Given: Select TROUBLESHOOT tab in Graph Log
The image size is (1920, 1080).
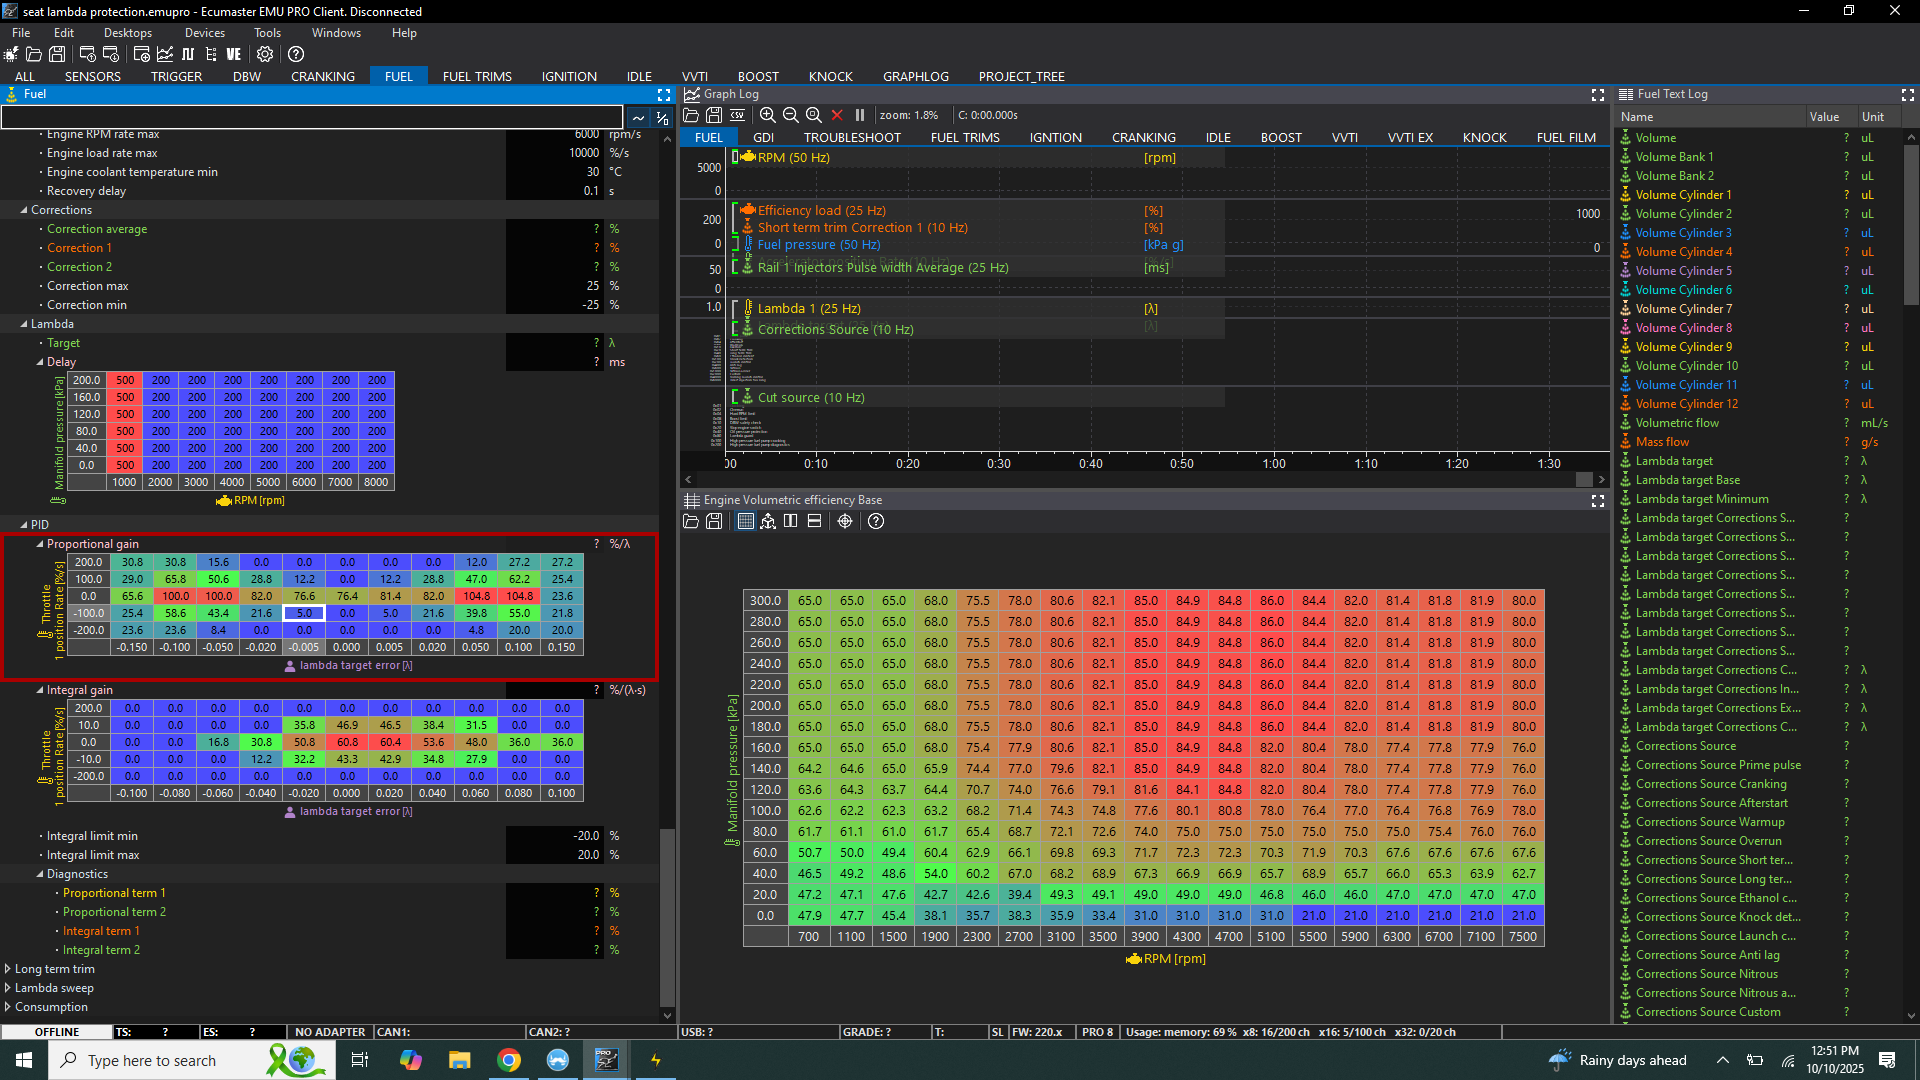Looking at the screenshot, I should pos(852,138).
